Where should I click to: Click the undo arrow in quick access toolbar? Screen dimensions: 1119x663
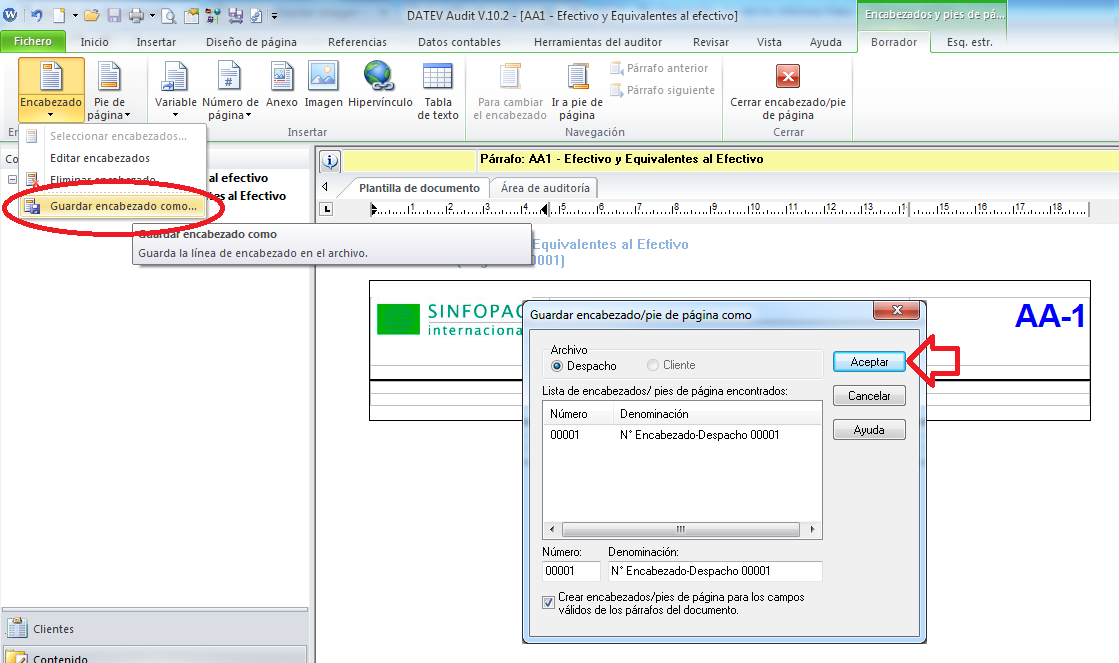pos(36,15)
